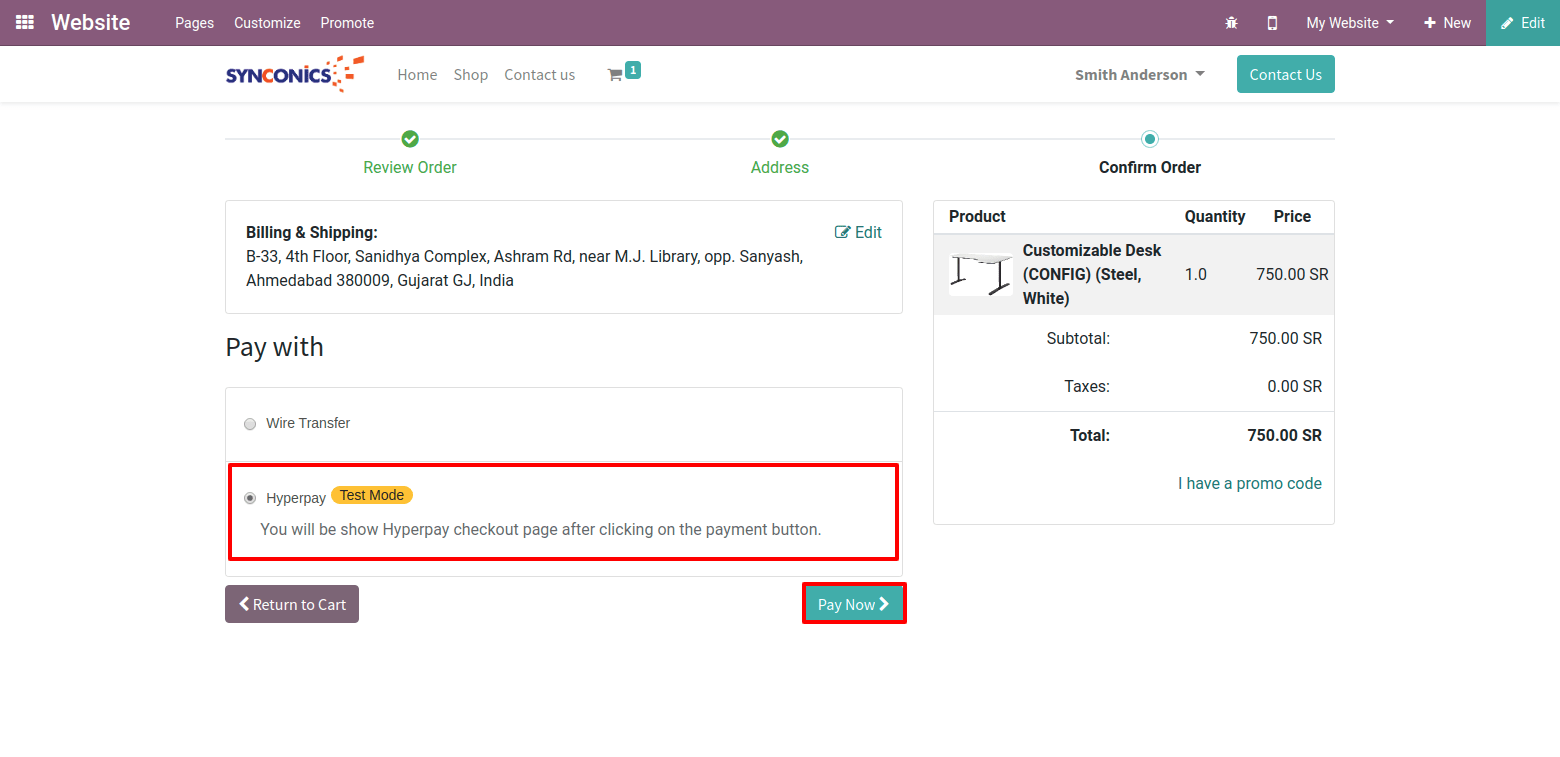
Task: Click the Website app title
Action: tap(91, 22)
